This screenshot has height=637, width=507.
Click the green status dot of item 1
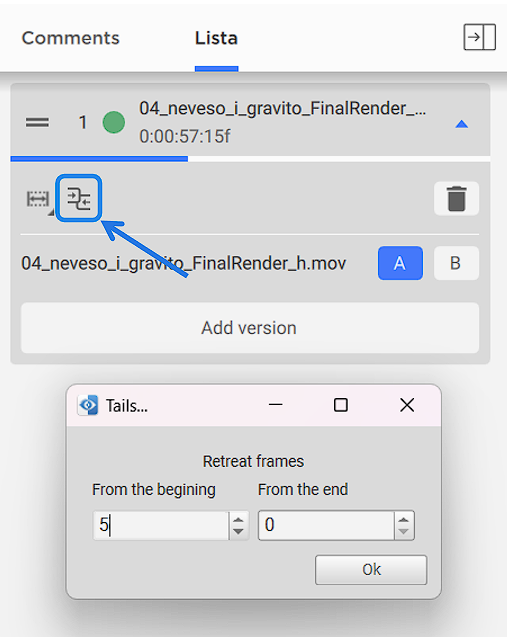(114, 122)
